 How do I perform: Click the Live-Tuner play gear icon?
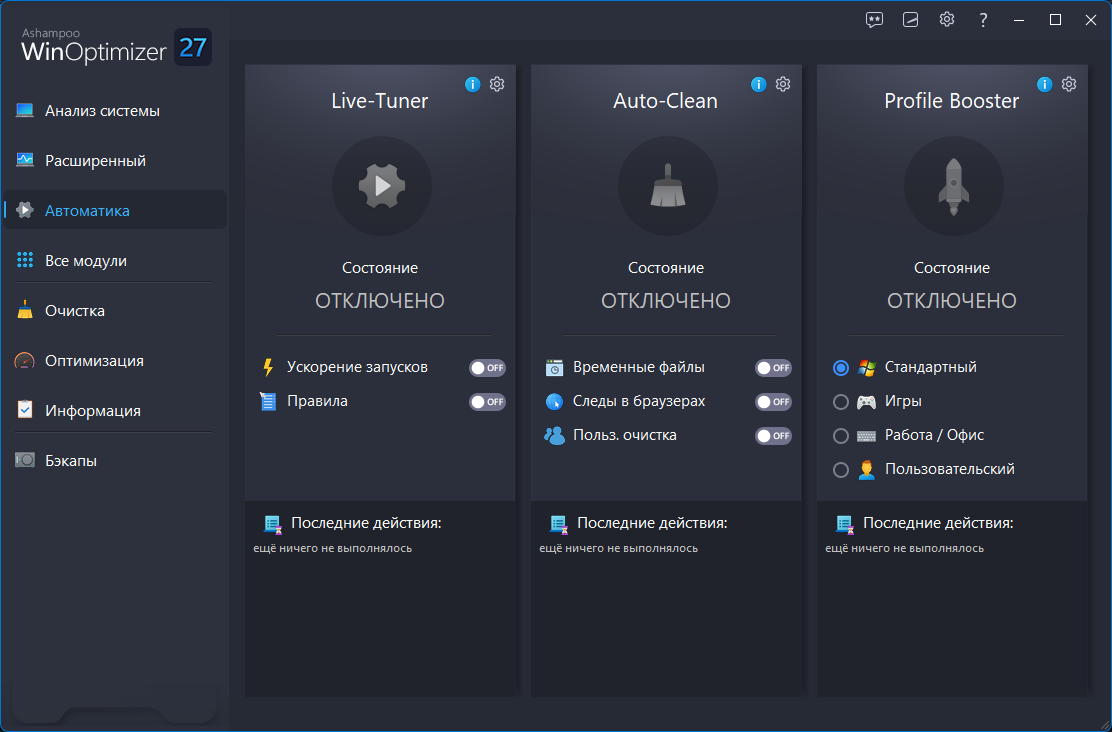(x=382, y=186)
